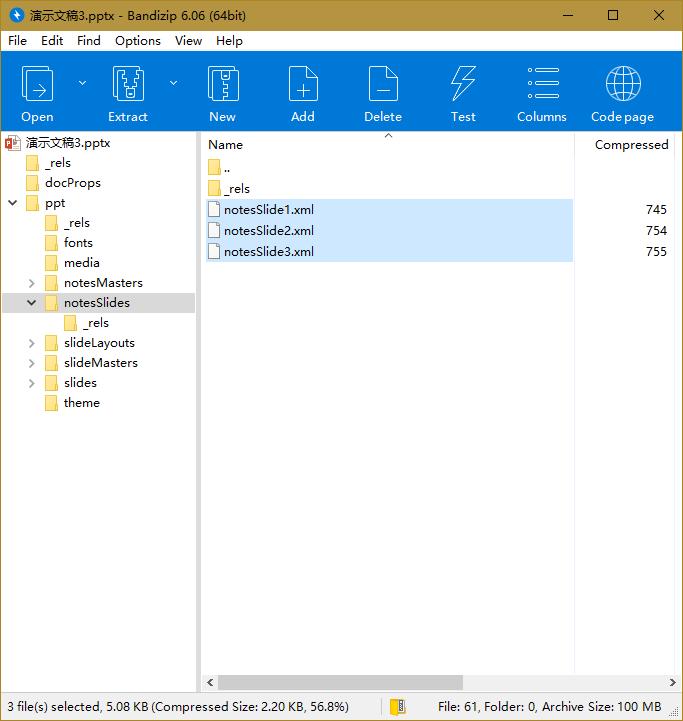
Task: Expand the slideLayouts folder node
Action: click(x=32, y=343)
